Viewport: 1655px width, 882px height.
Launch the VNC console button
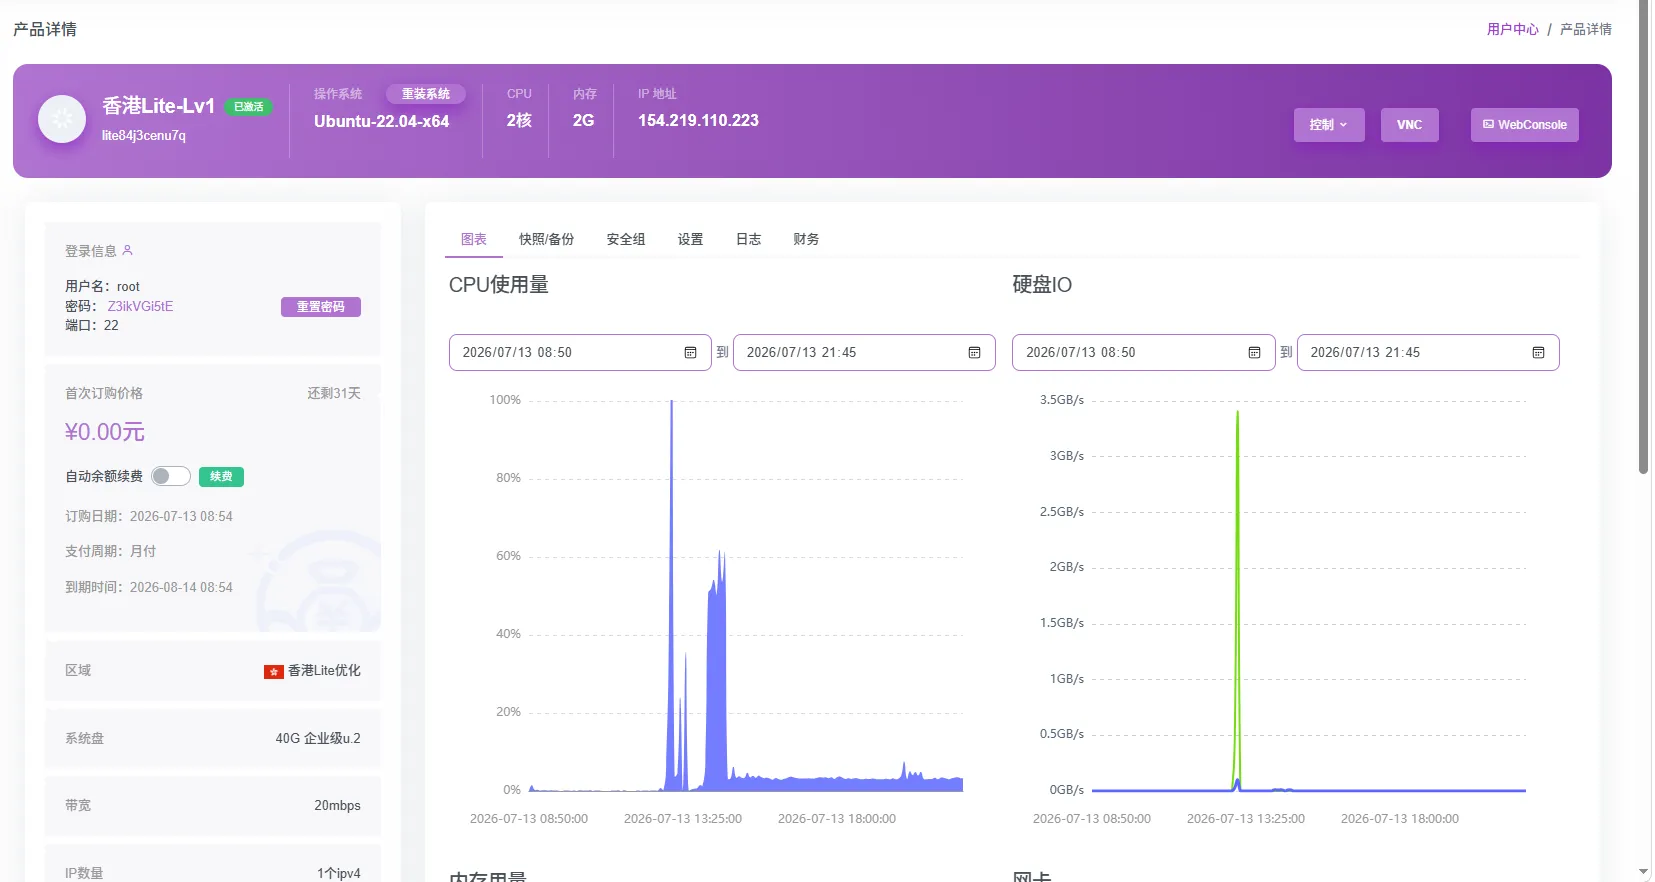1410,125
